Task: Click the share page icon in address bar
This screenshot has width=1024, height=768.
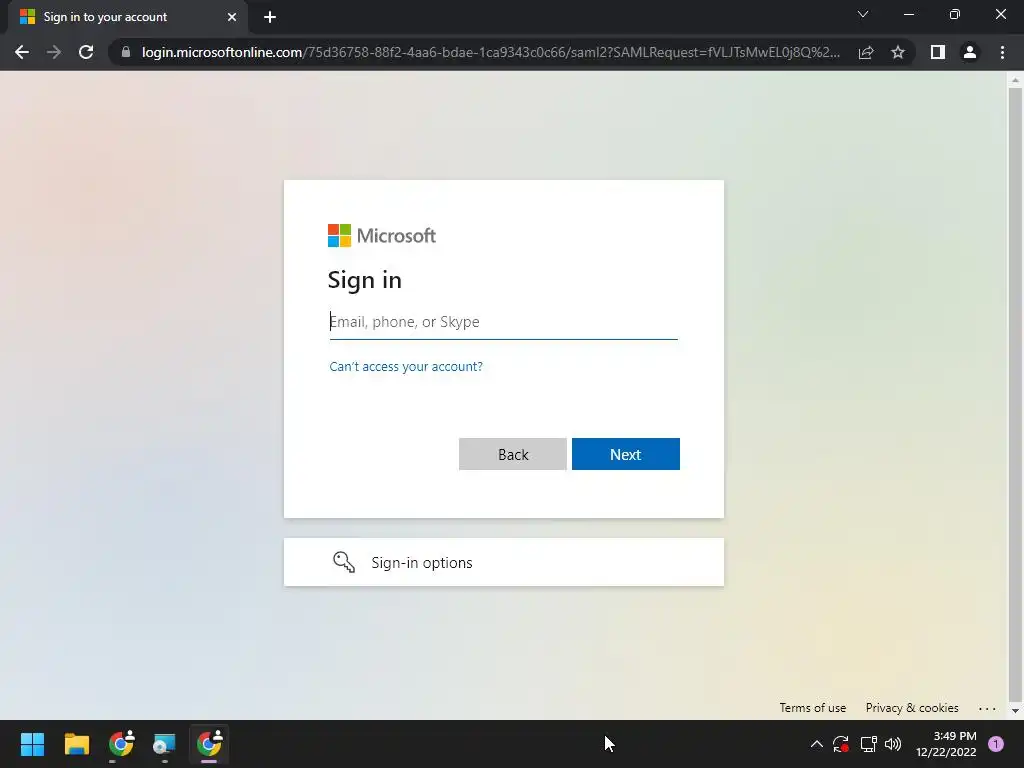Action: pyautogui.click(x=866, y=52)
